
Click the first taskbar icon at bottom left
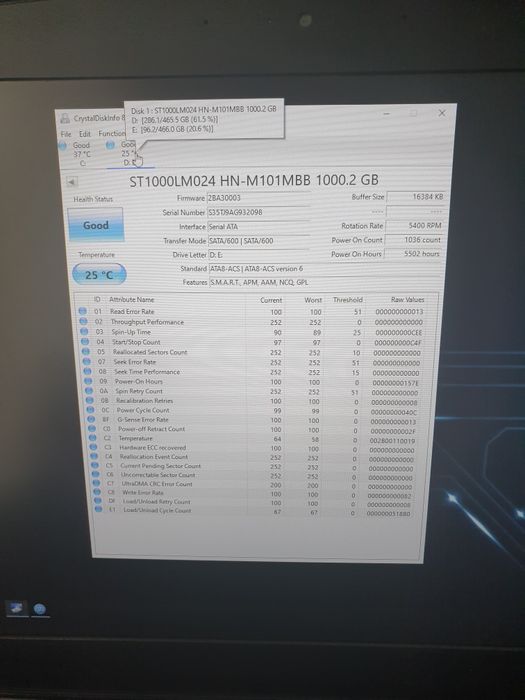tap(16, 608)
